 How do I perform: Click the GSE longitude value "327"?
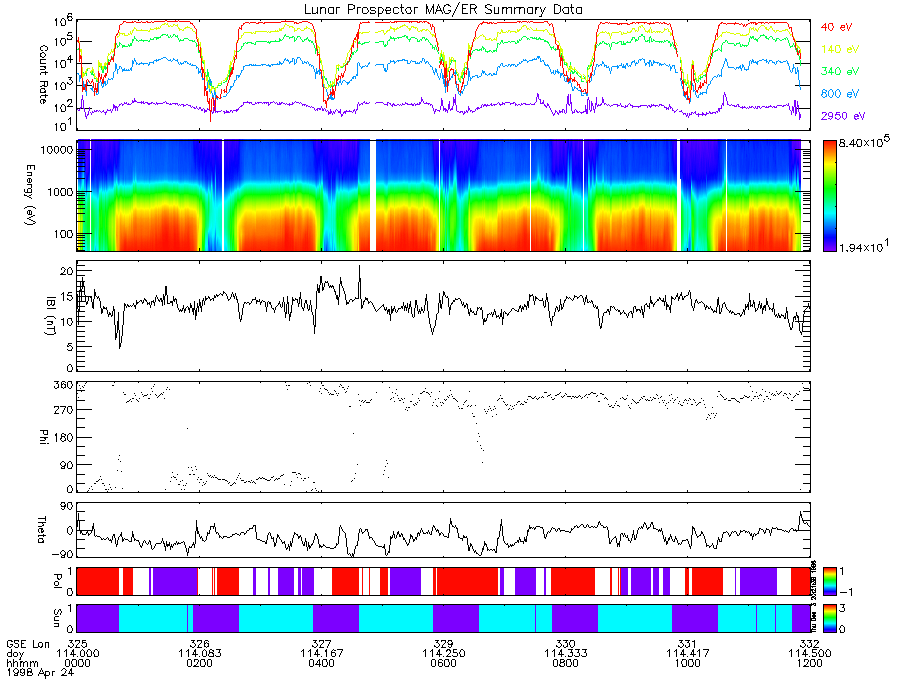(321, 644)
